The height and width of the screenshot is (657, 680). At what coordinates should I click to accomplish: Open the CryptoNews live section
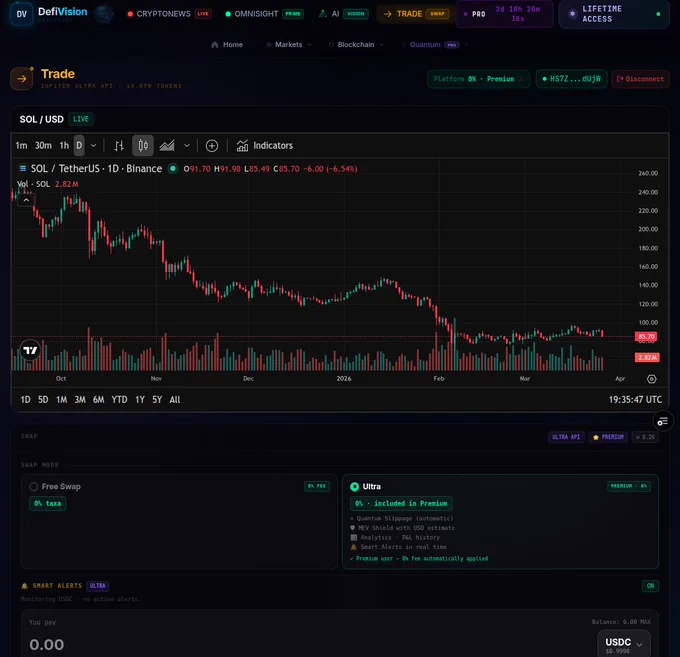(169, 14)
